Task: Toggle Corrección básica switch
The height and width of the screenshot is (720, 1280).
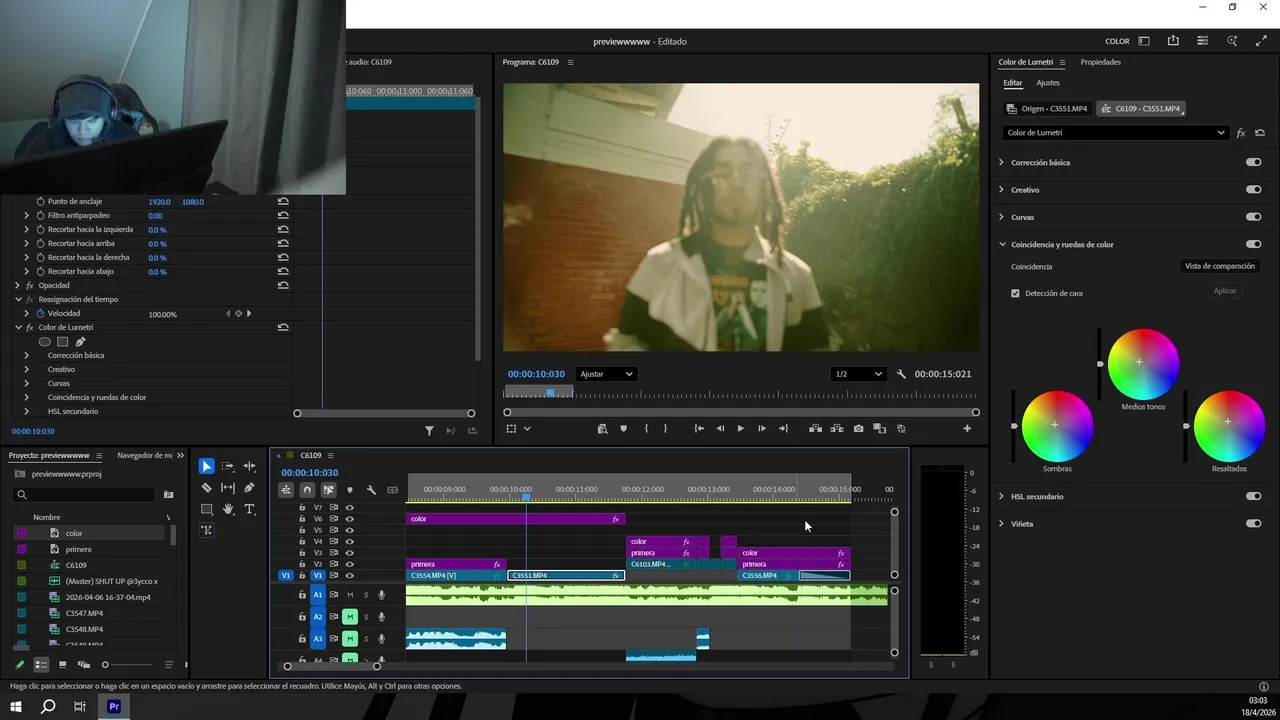Action: [x=1253, y=162]
